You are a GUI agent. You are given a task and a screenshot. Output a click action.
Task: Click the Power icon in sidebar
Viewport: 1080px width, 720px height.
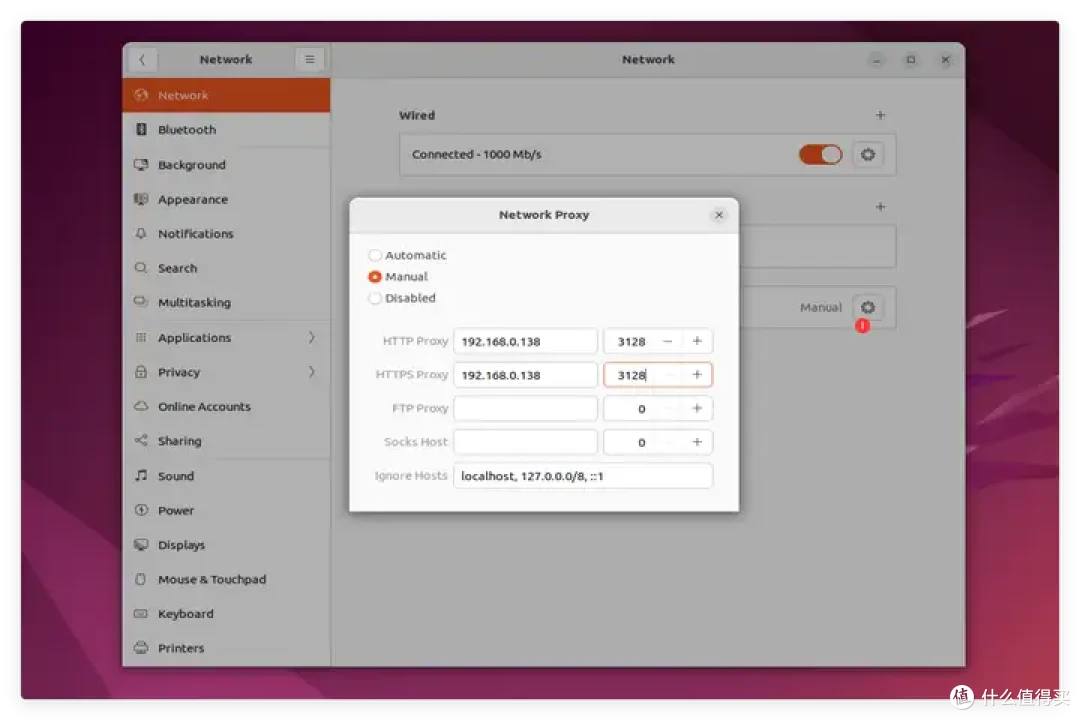click(x=141, y=510)
